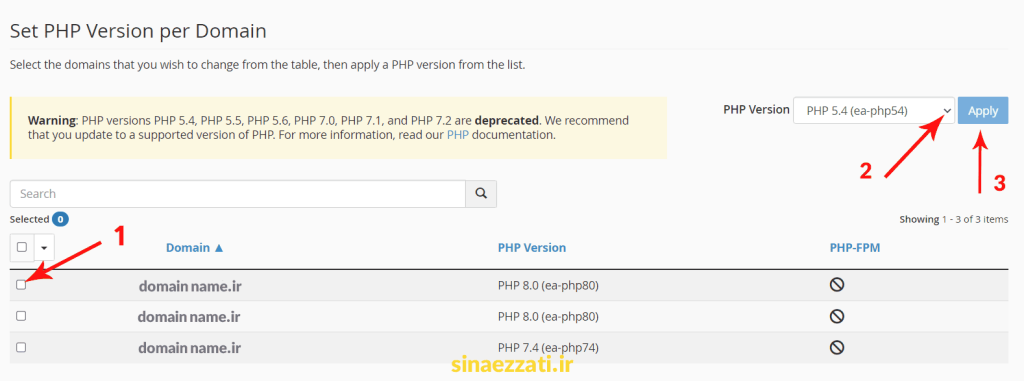Check the first domain row checkbox
Viewport: 1024px width, 381px height.
pyautogui.click(x=21, y=284)
